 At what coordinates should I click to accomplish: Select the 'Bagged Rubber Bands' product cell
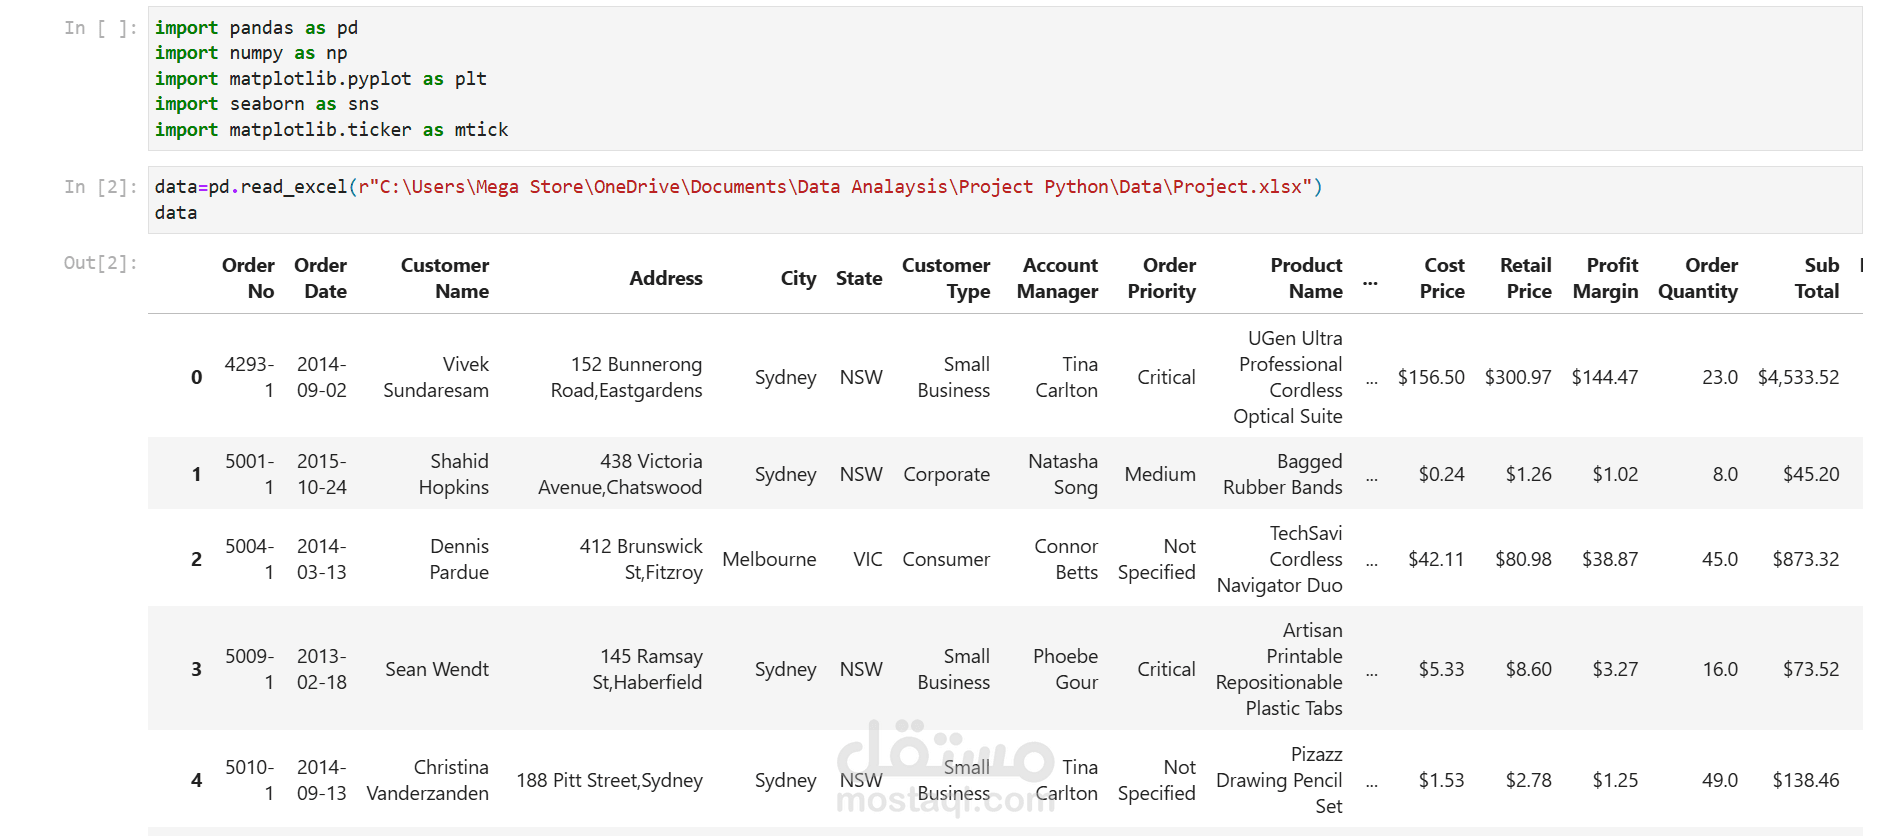click(1283, 474)
